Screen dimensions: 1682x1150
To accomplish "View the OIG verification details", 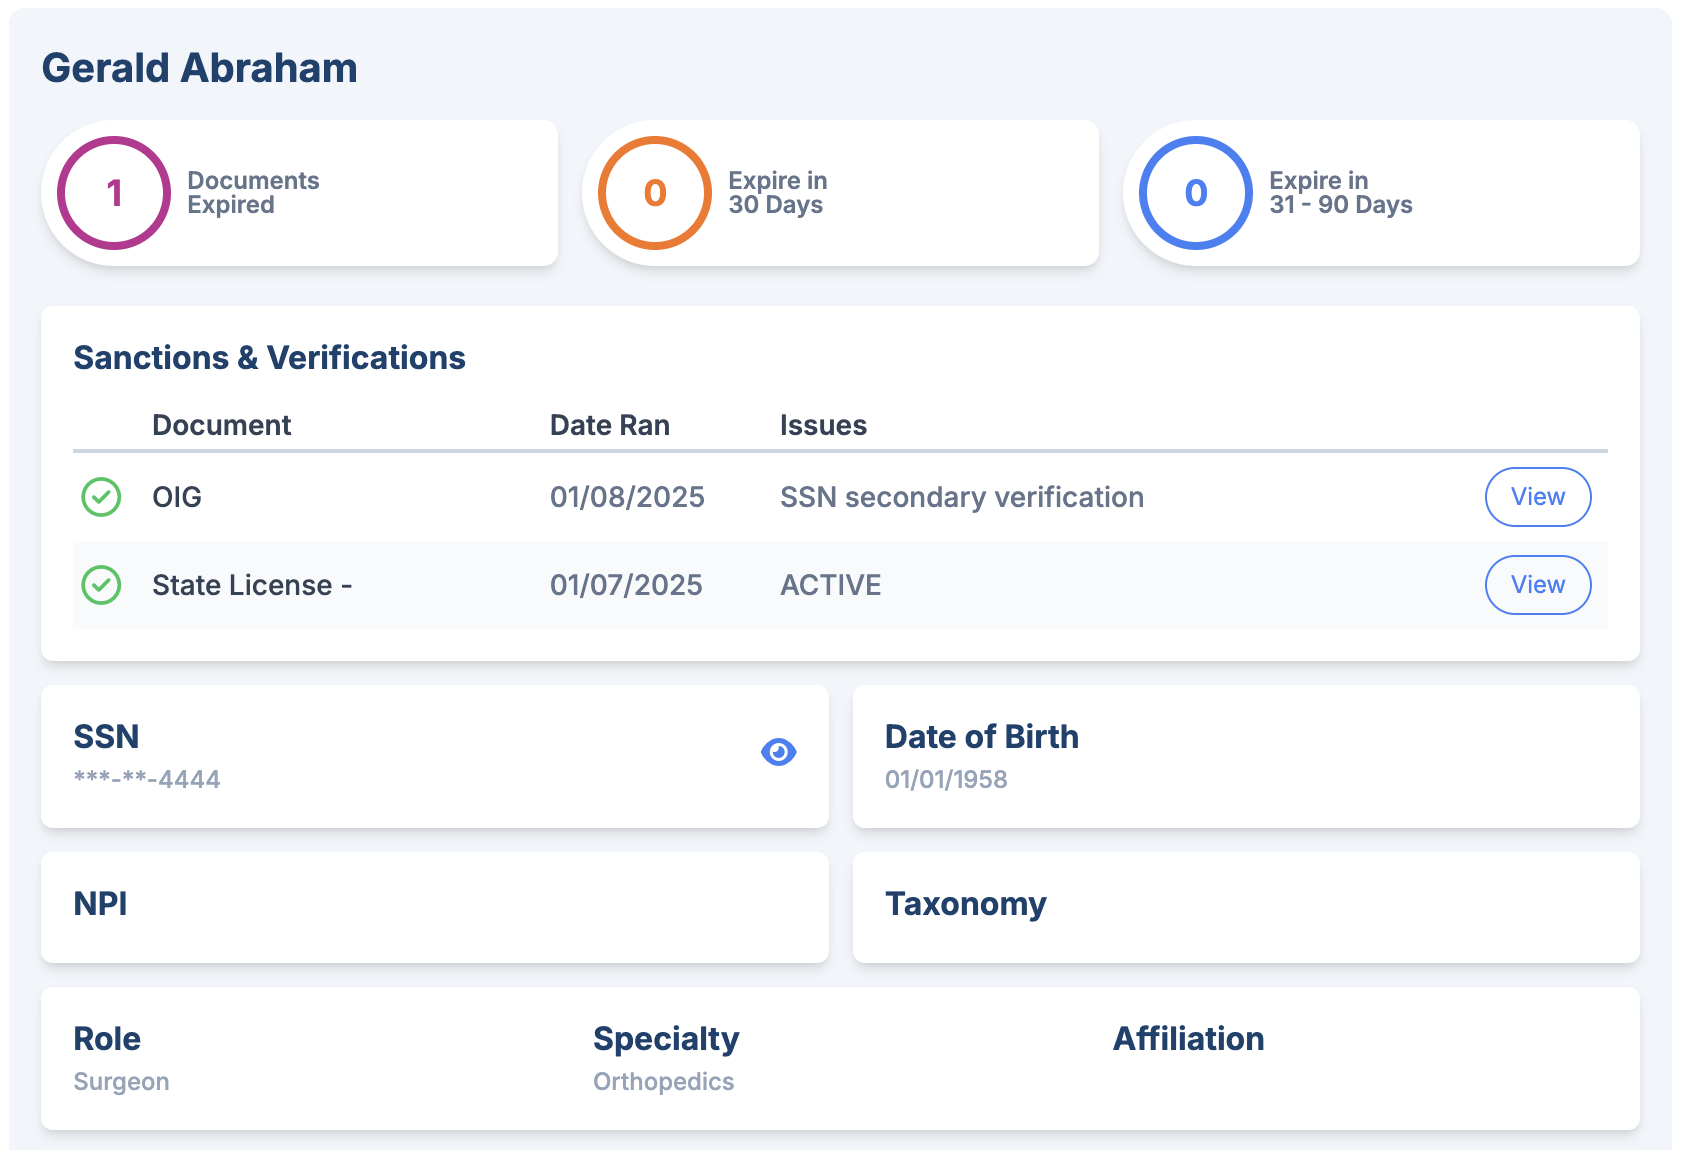I will pos(1538,497).
